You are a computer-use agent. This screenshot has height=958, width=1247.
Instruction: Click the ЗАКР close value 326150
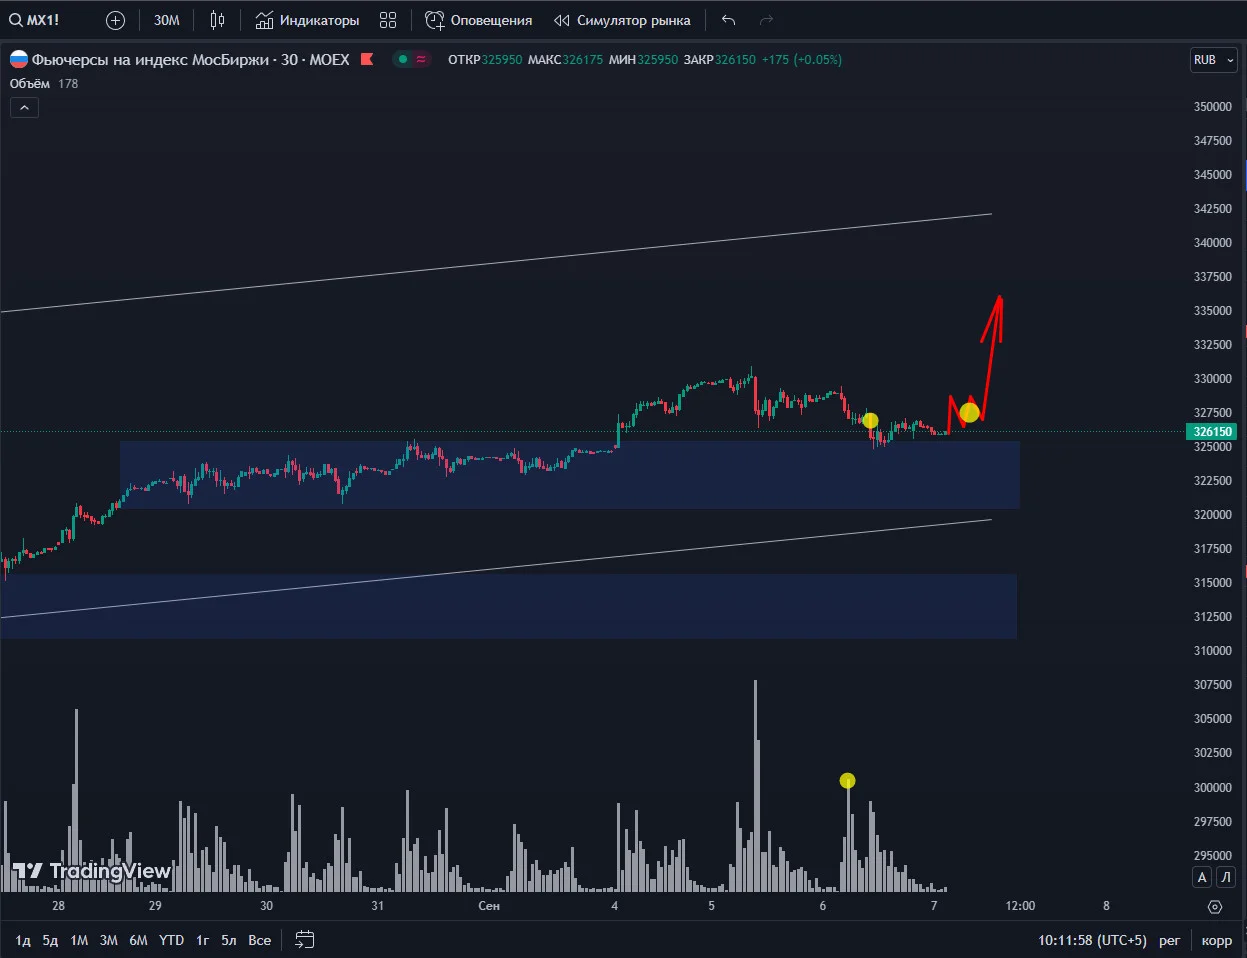click(x=735, y=60)
